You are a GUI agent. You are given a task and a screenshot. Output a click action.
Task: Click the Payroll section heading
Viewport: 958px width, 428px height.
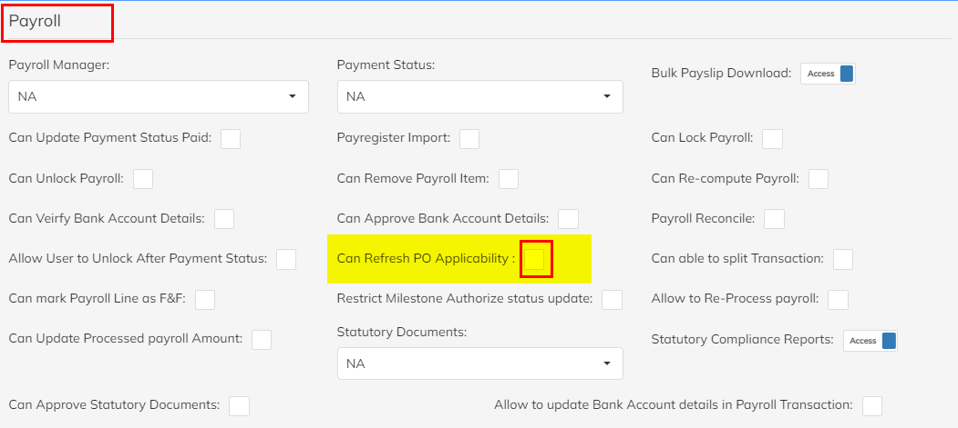point(35,21)
